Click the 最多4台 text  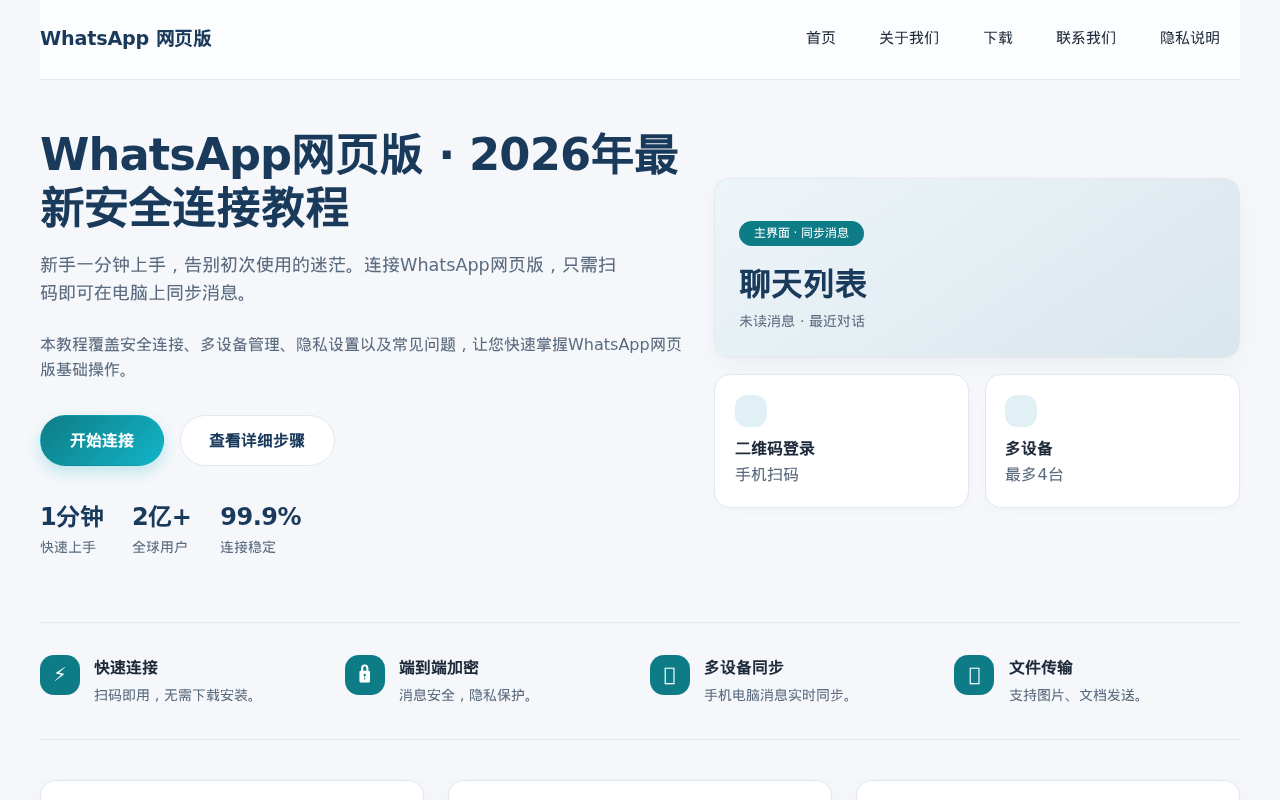click(1034, 475)
